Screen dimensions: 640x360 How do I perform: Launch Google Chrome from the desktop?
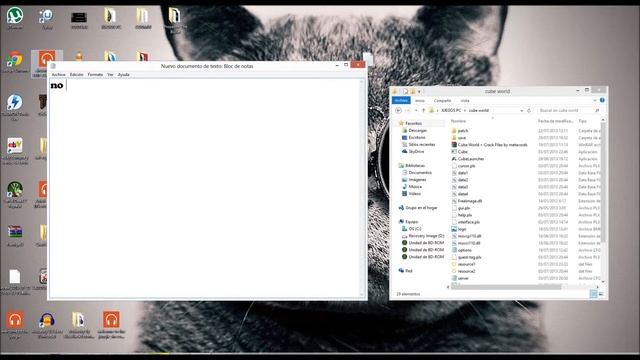15,60
